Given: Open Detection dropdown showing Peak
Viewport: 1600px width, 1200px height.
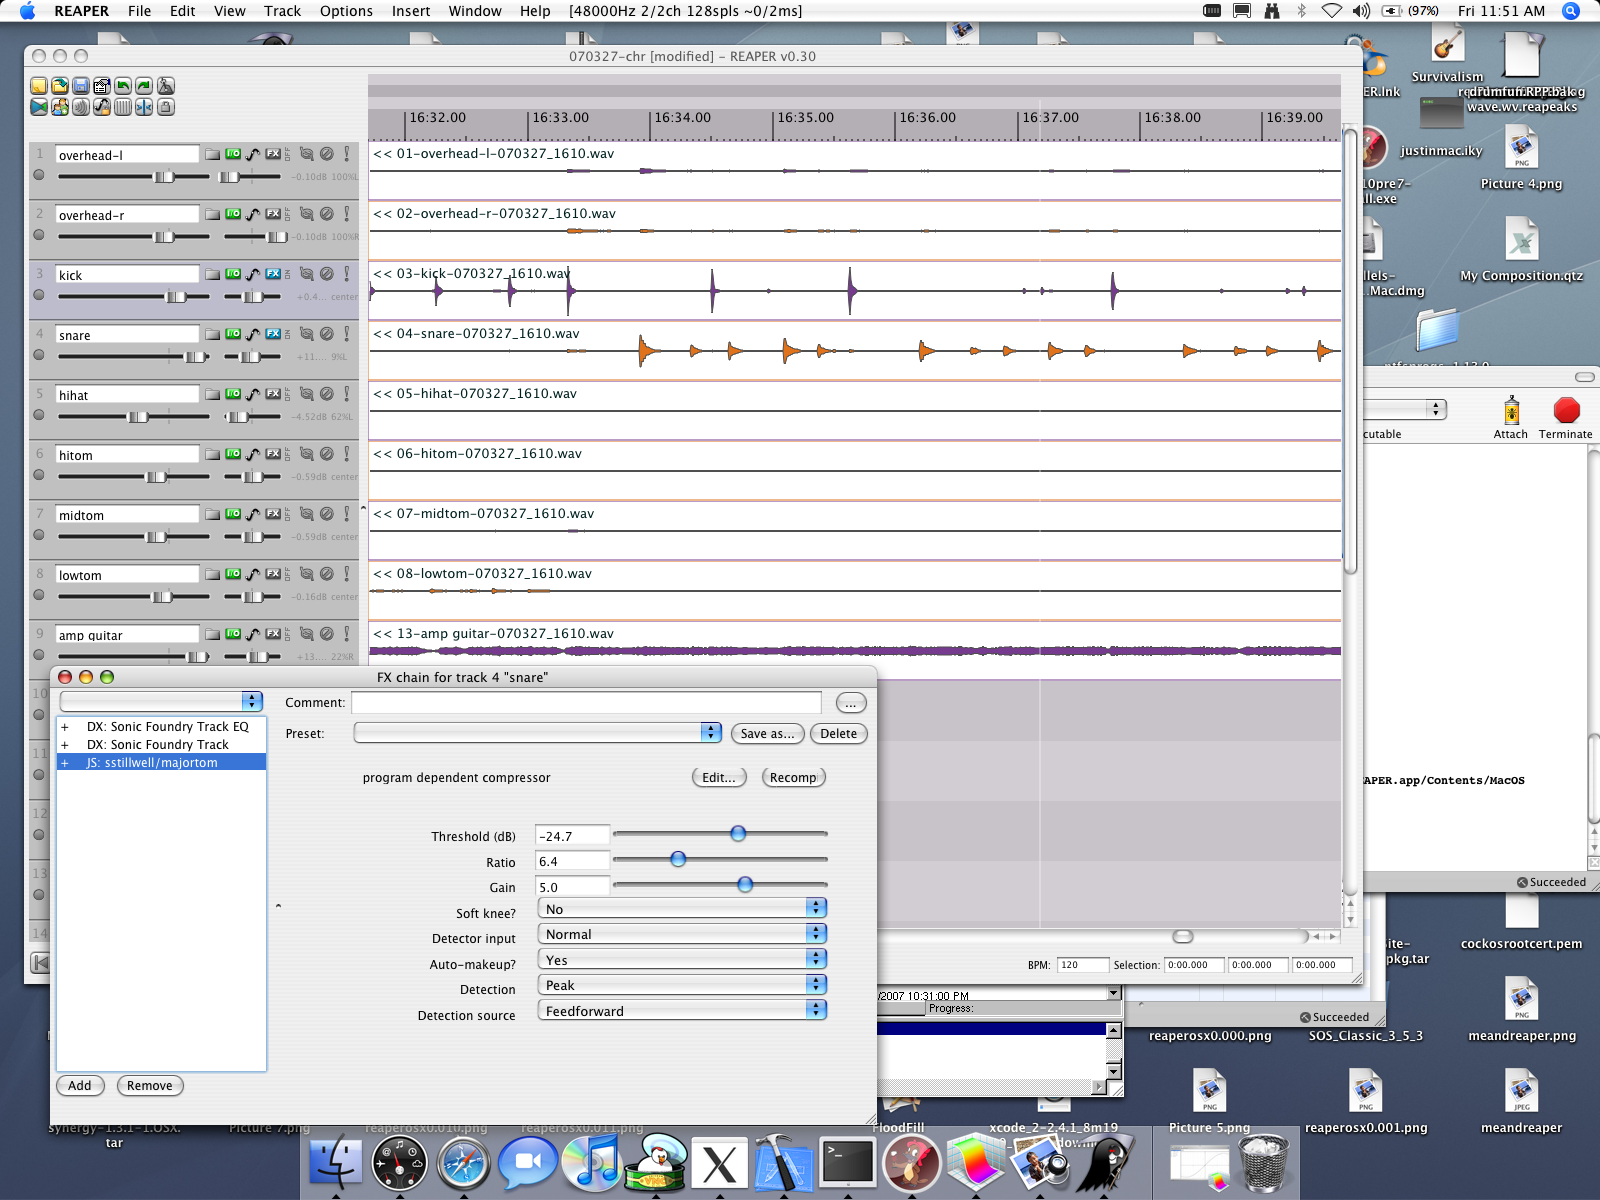Looking at the screenshot, I should [682, 984].
